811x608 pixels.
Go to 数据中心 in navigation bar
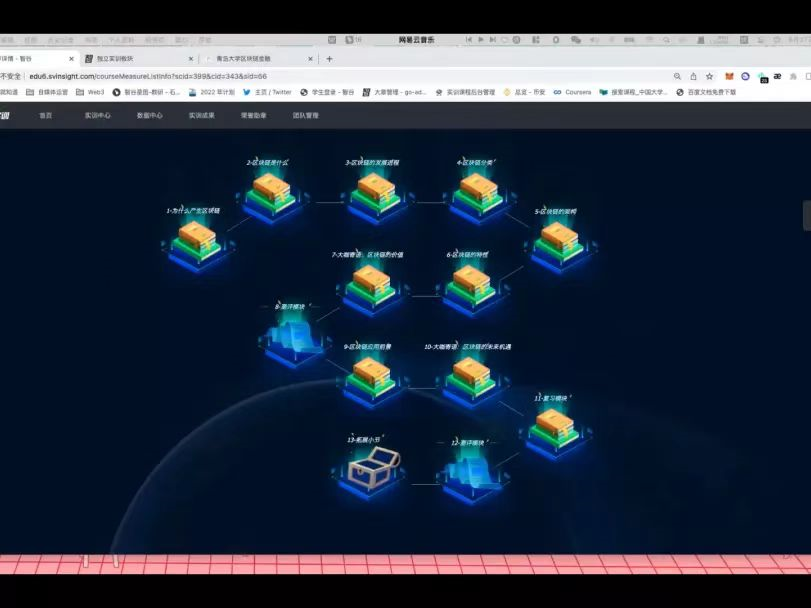point(150,115)
